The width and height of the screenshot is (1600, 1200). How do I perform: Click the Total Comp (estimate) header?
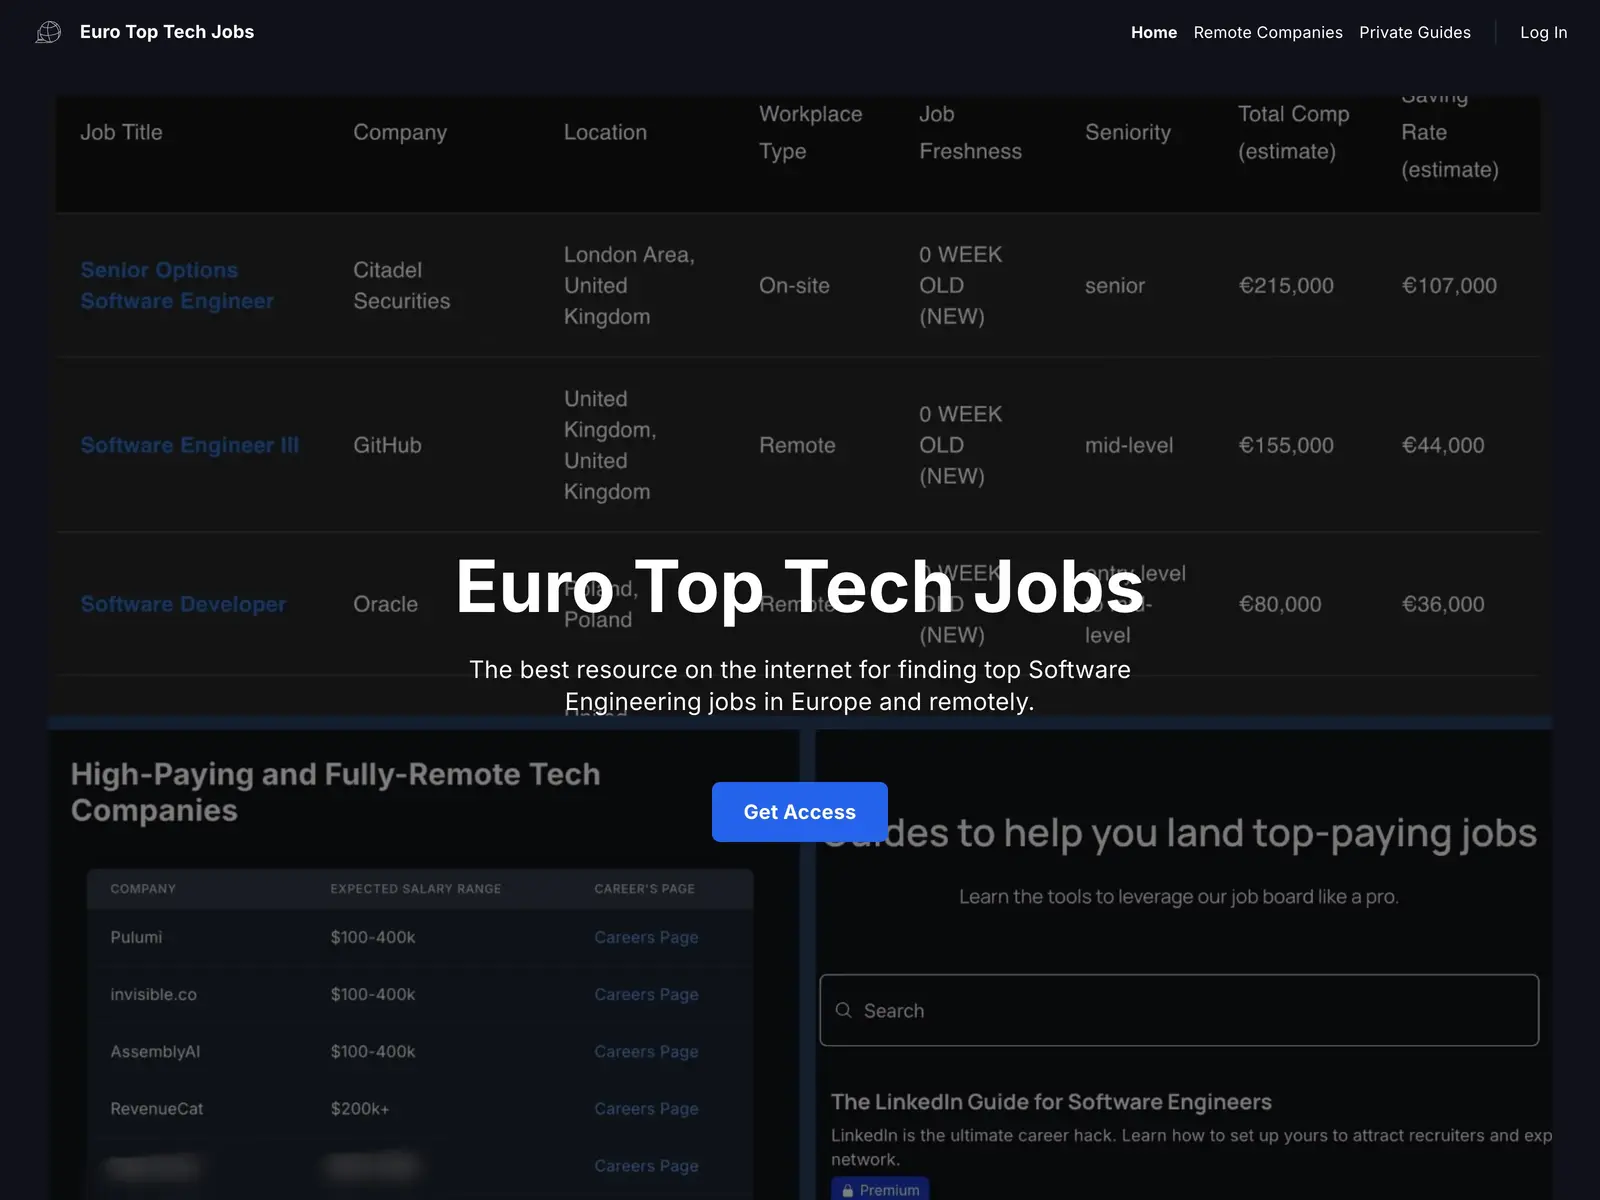[1293, 132]
